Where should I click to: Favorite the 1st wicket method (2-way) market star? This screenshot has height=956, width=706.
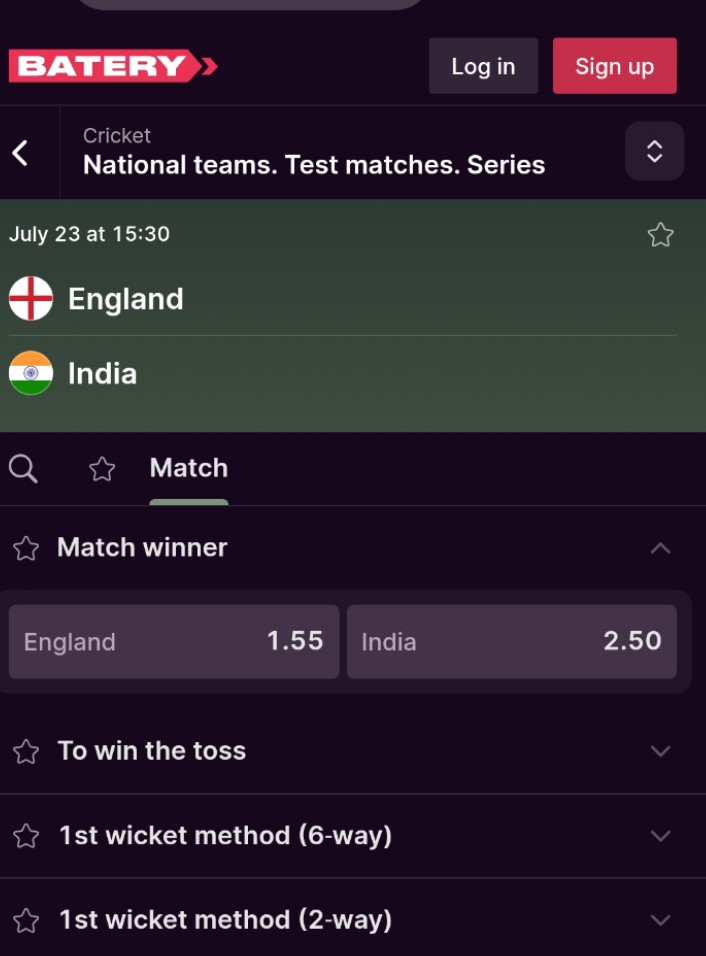25,920
